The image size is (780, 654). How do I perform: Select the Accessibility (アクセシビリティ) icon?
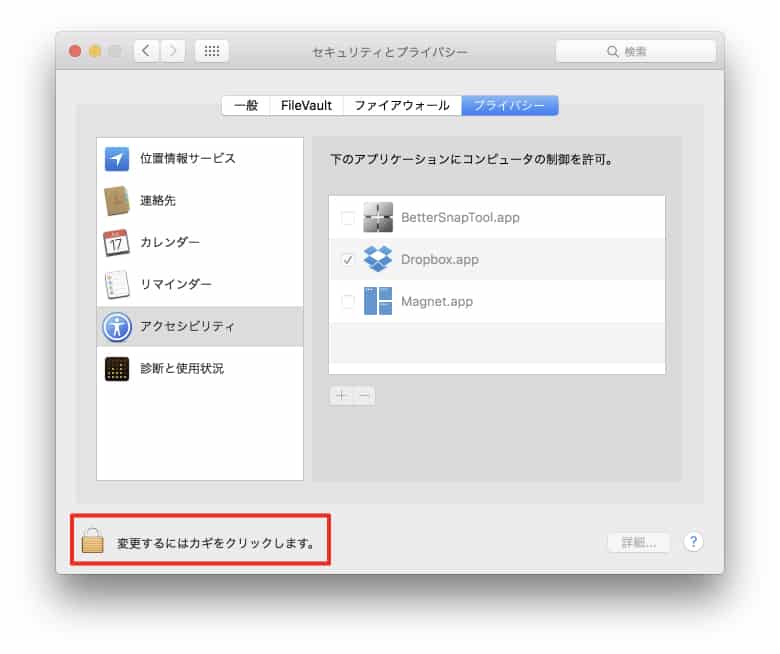(x=117, y=327)
